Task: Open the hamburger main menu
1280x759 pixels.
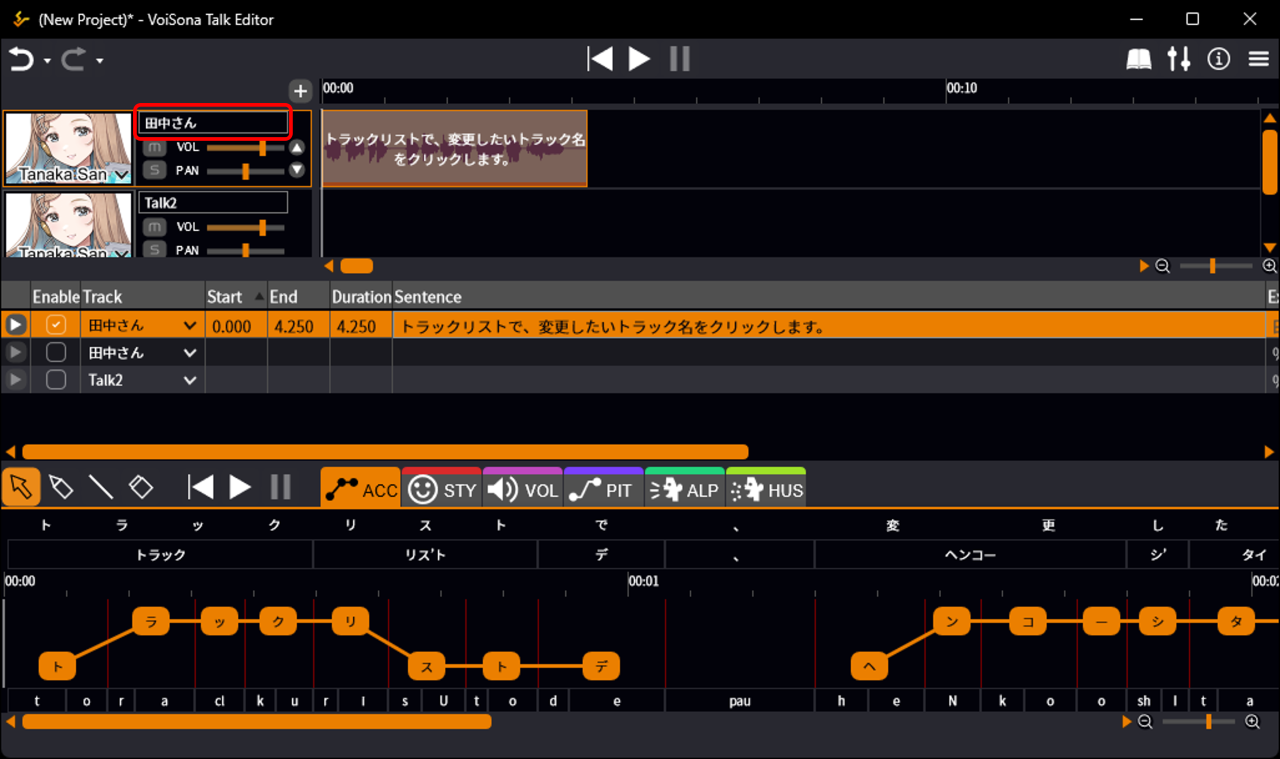Action: point(1259,60)
